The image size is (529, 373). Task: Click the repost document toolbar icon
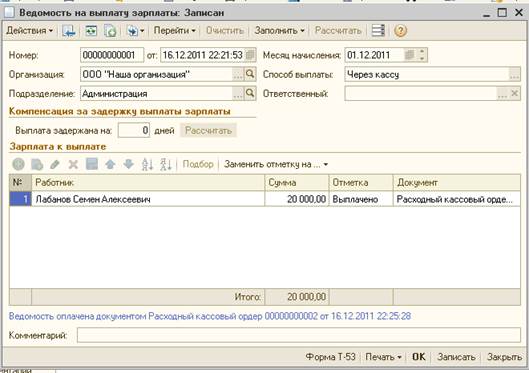[x=91, y=31]
